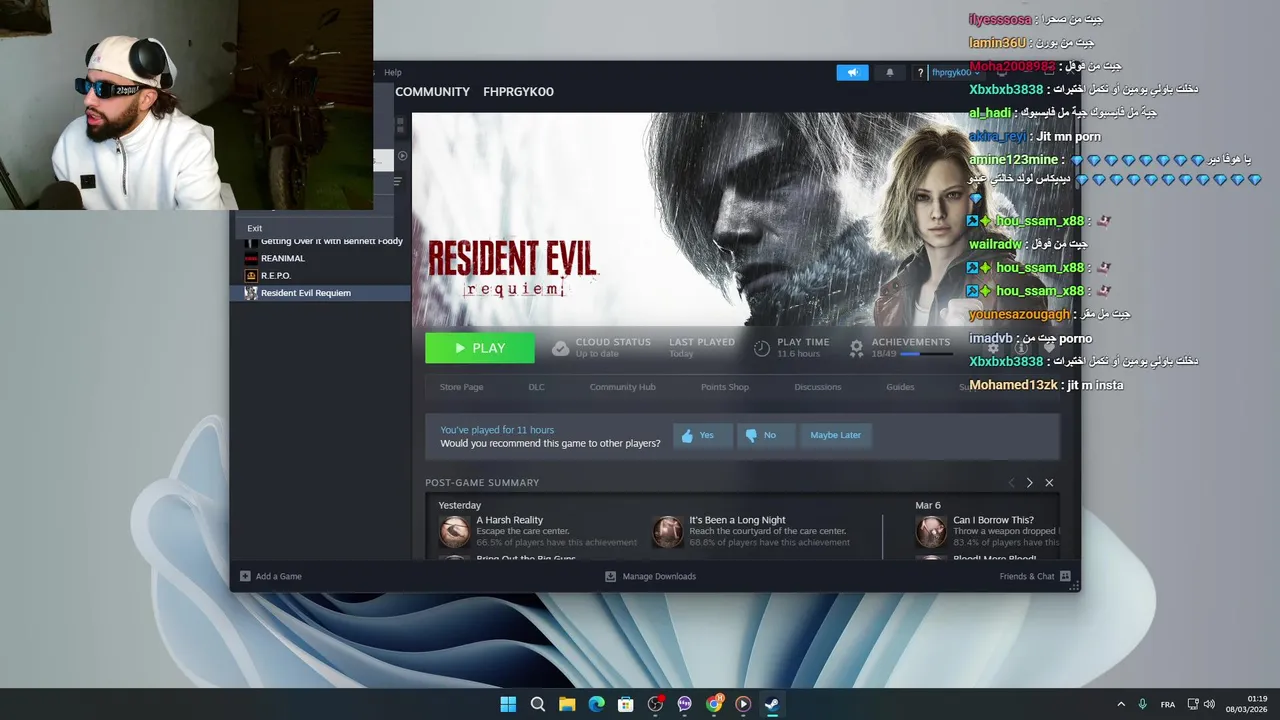
Task: Open the Guides link
Action: point(900,387)
